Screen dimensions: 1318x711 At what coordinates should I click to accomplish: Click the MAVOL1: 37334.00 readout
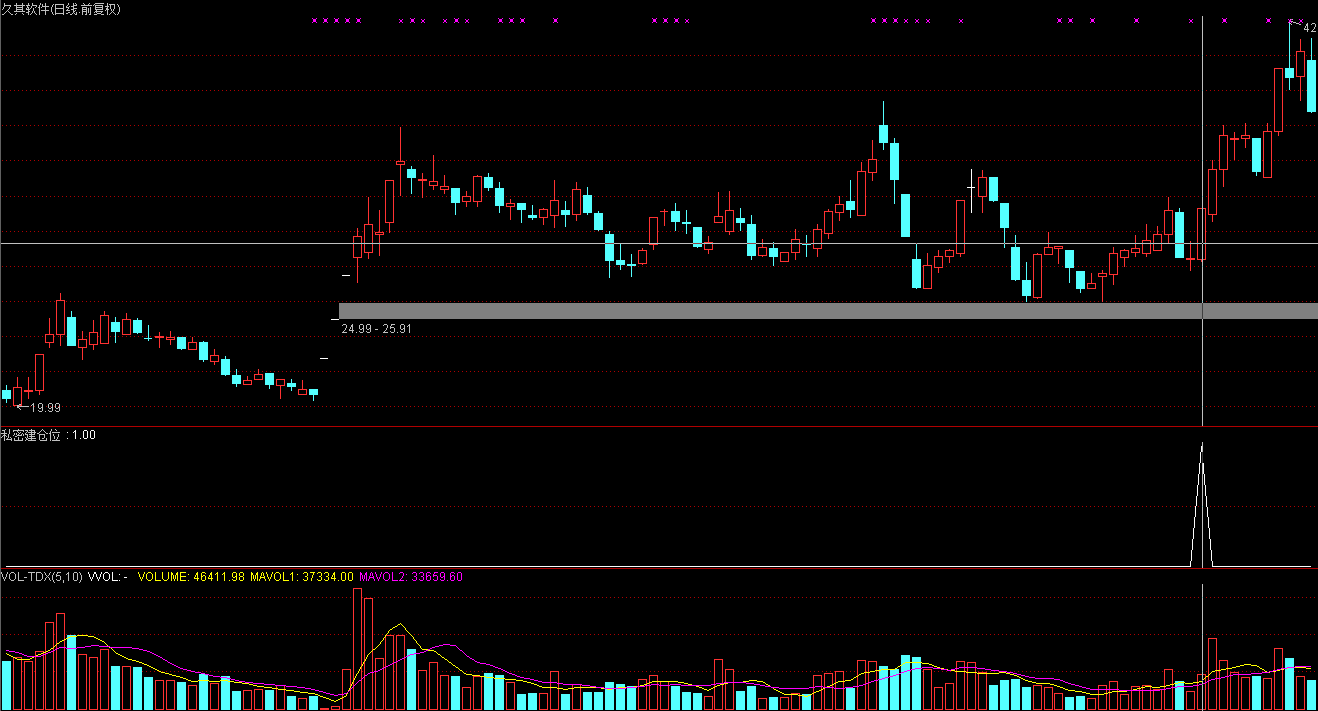tap(302, 577)
